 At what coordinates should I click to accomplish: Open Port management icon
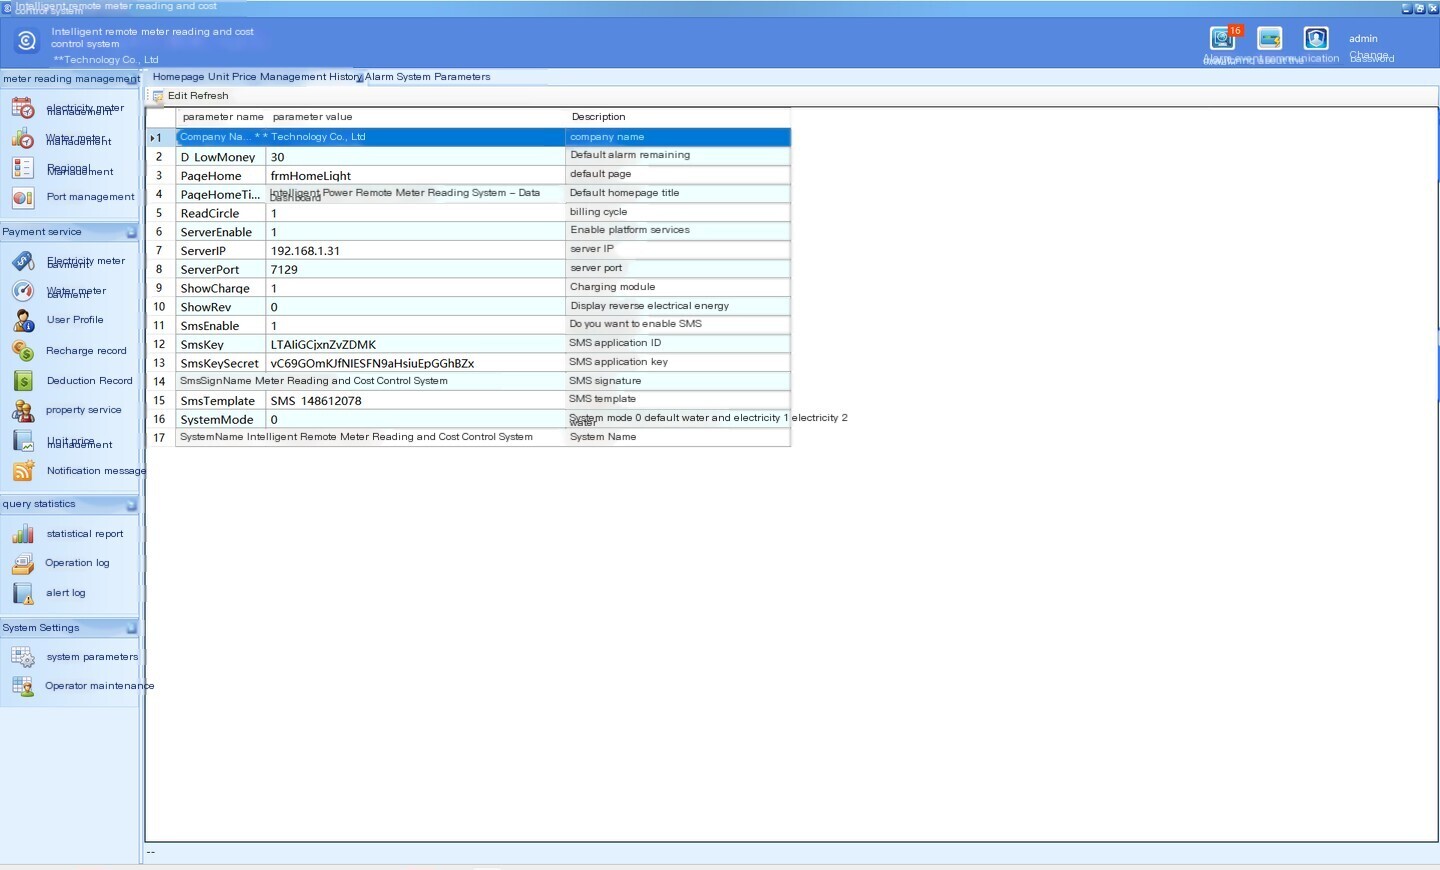[23, 197]
